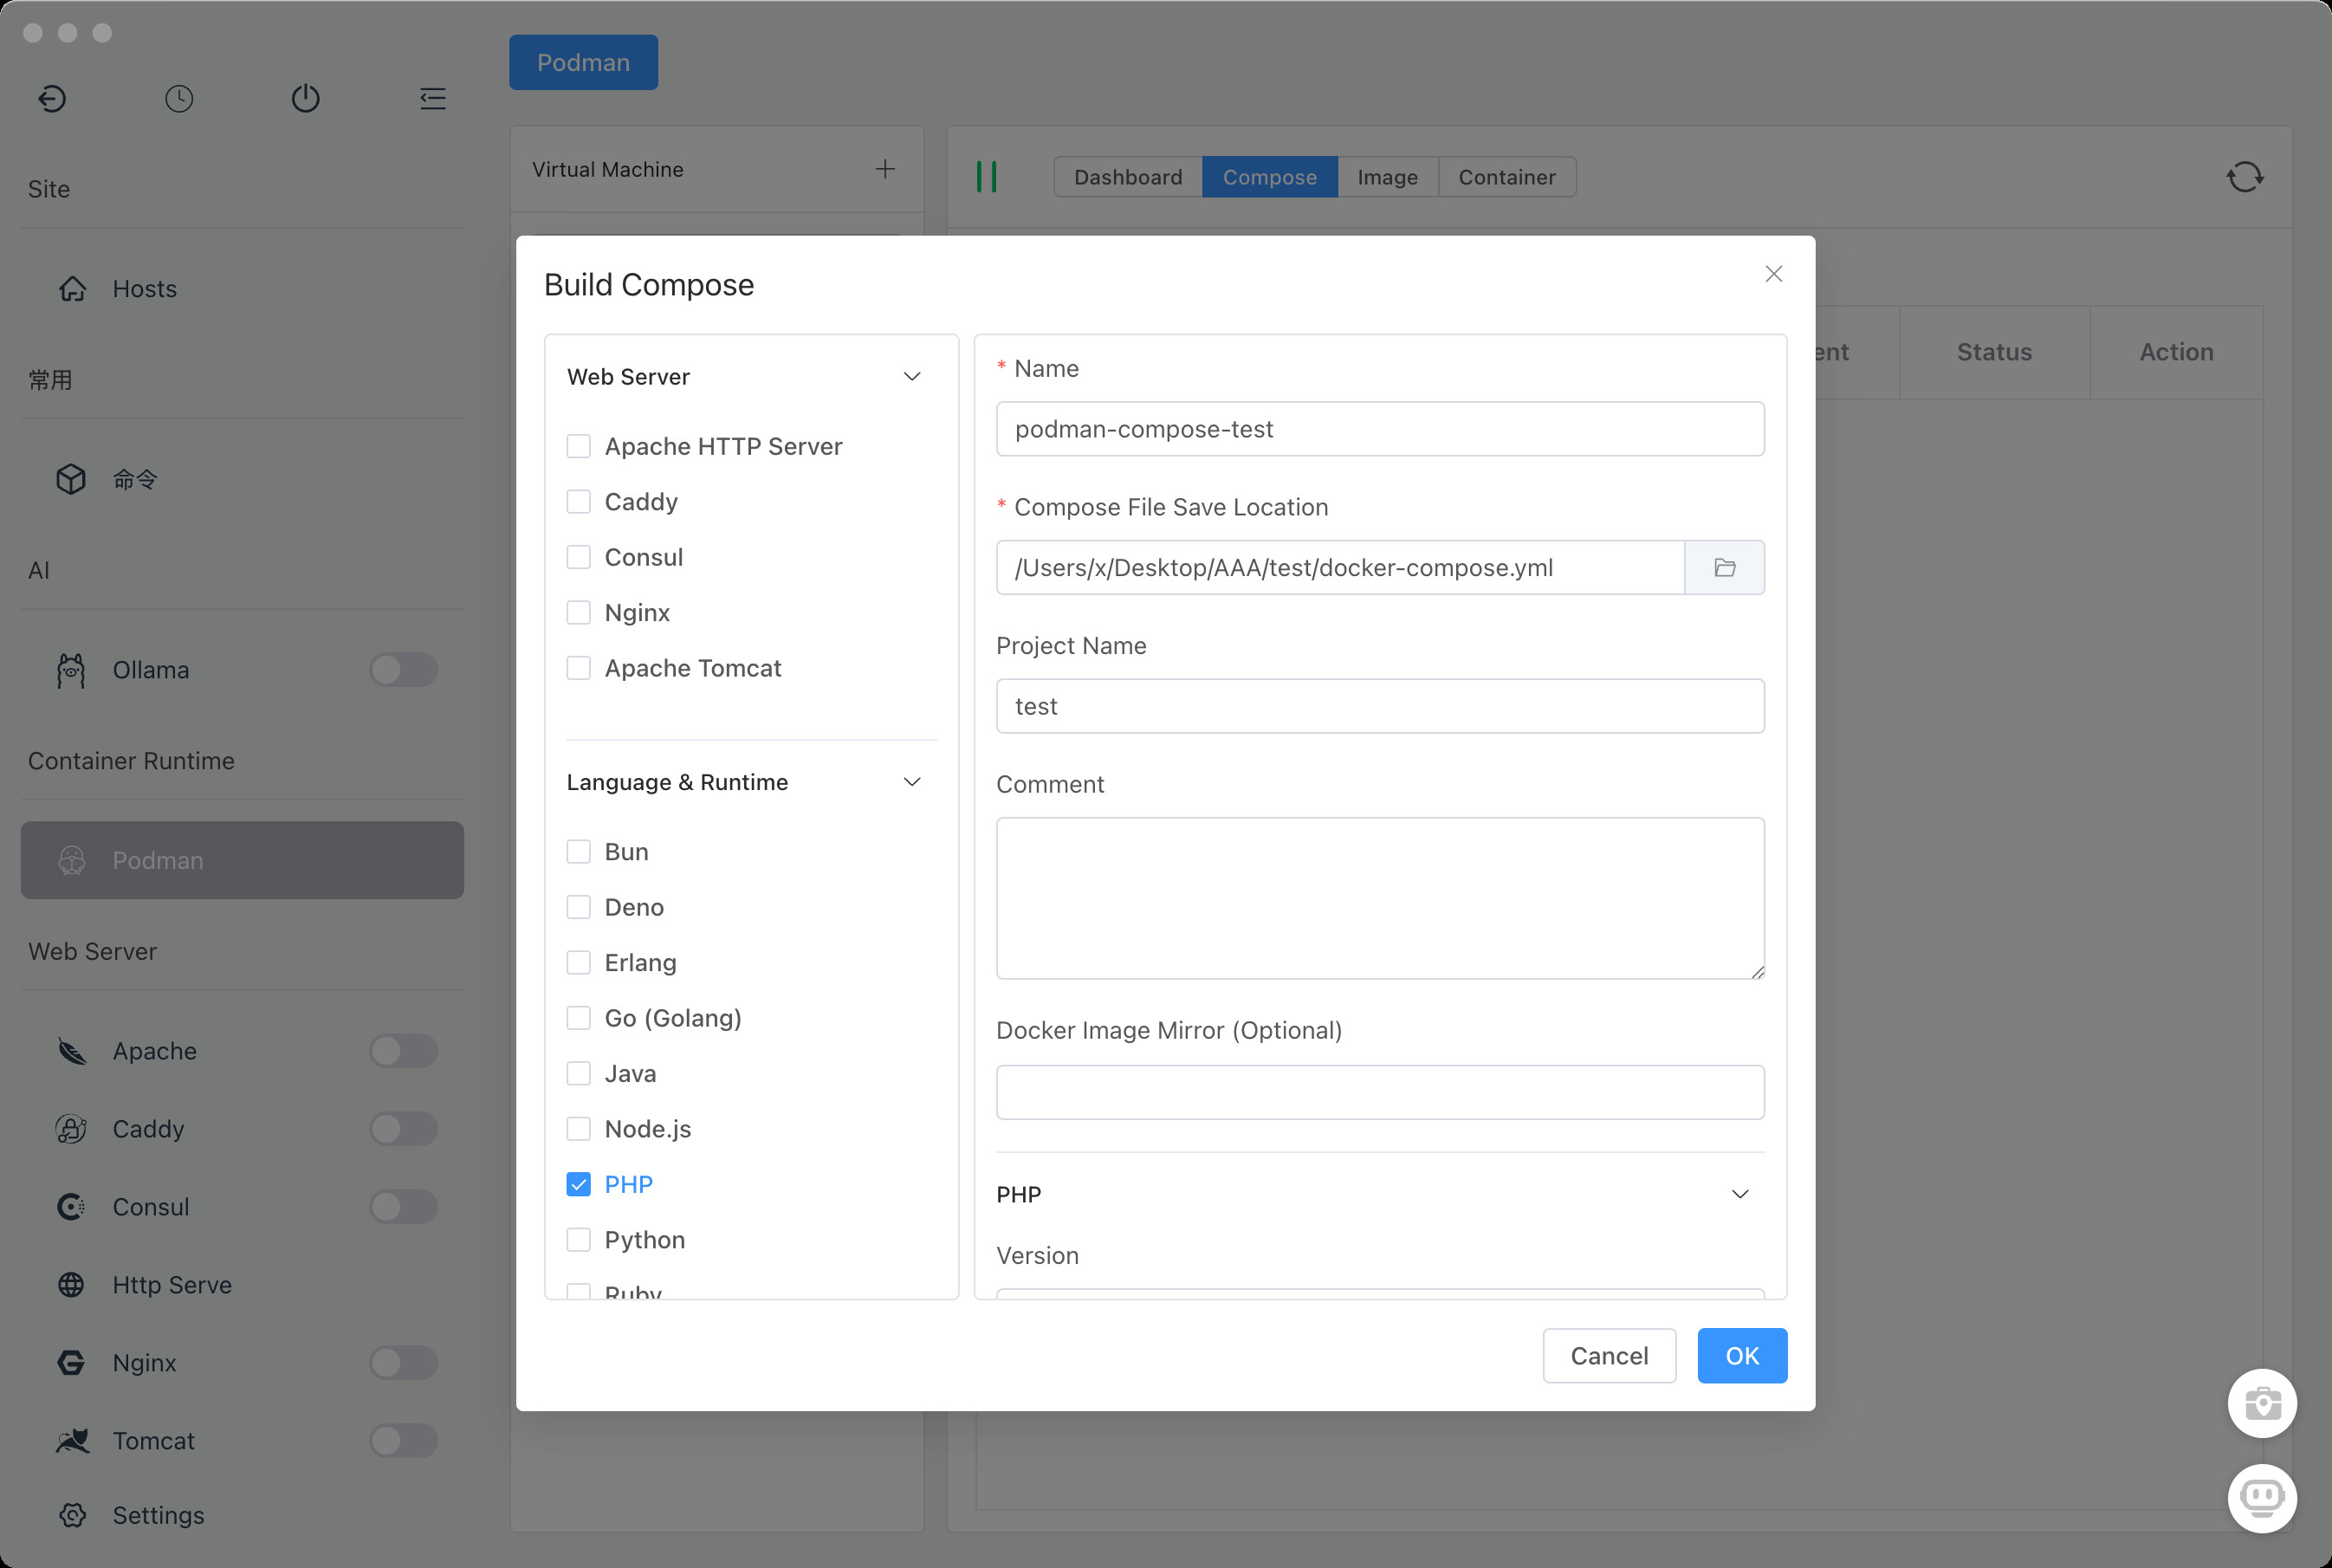Uncheck the PHP checkbox
The width and height of the screenshot is (2332, 1568).
pos(578,1184)
